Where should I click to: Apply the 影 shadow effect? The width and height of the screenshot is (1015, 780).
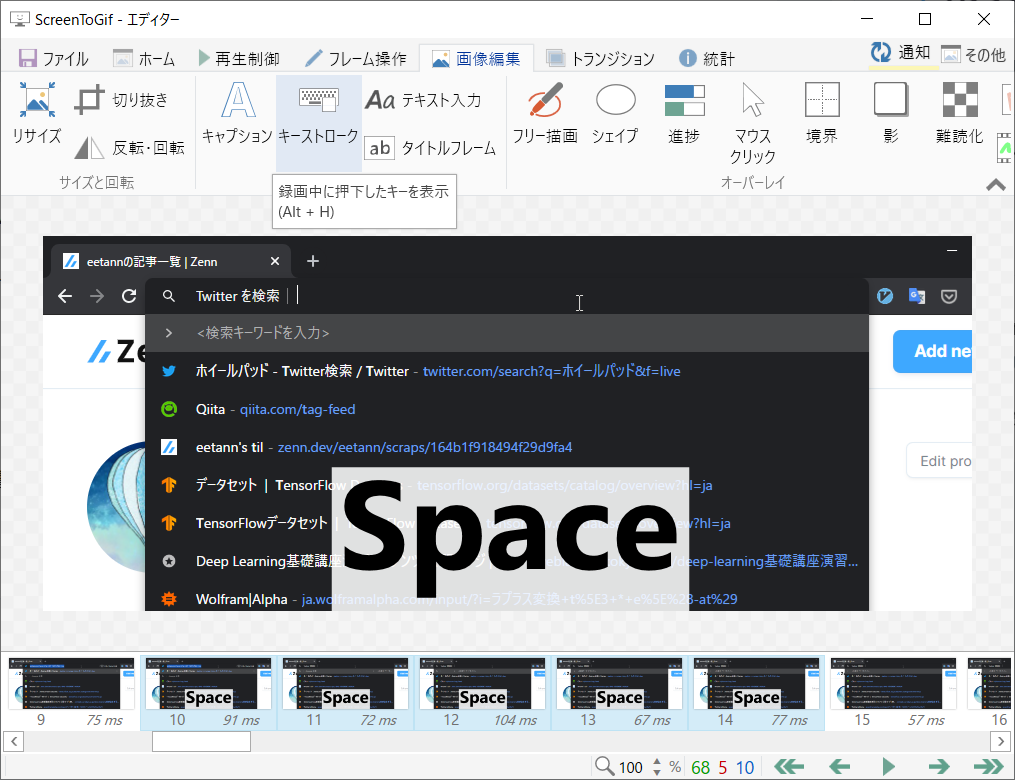tap(891, 112)
